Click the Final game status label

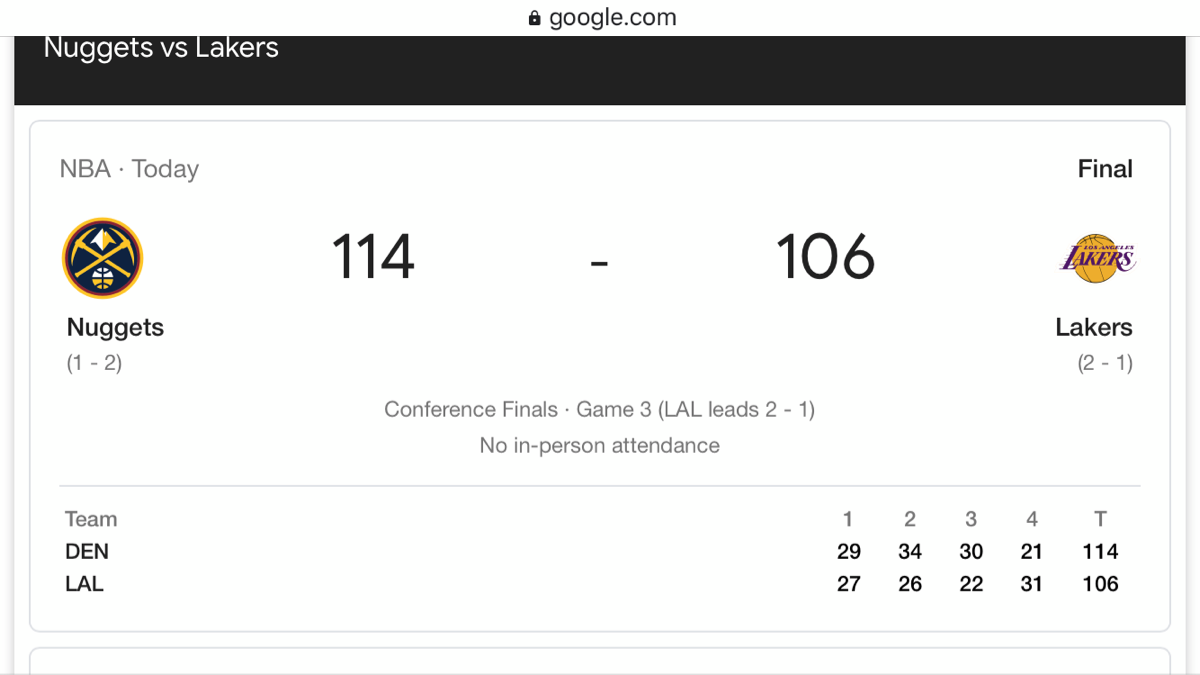click(1105, 169)
